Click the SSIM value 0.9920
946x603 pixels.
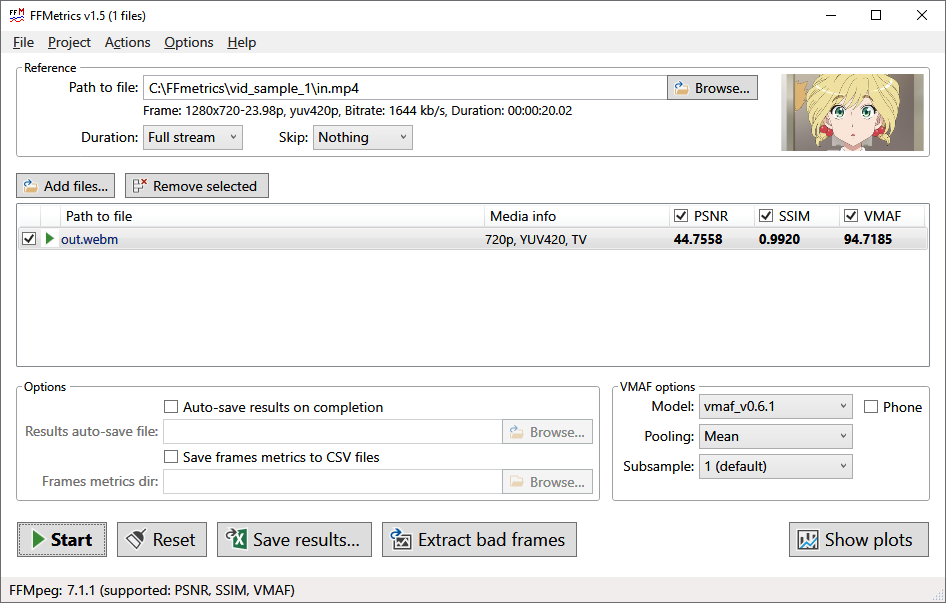779,239
